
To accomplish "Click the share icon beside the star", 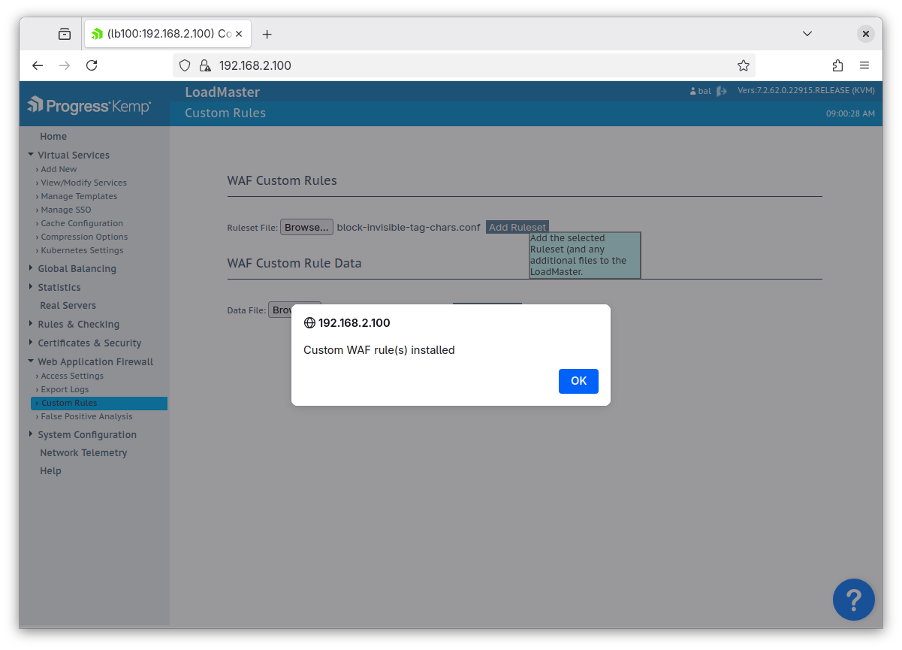I will [838, 64].
